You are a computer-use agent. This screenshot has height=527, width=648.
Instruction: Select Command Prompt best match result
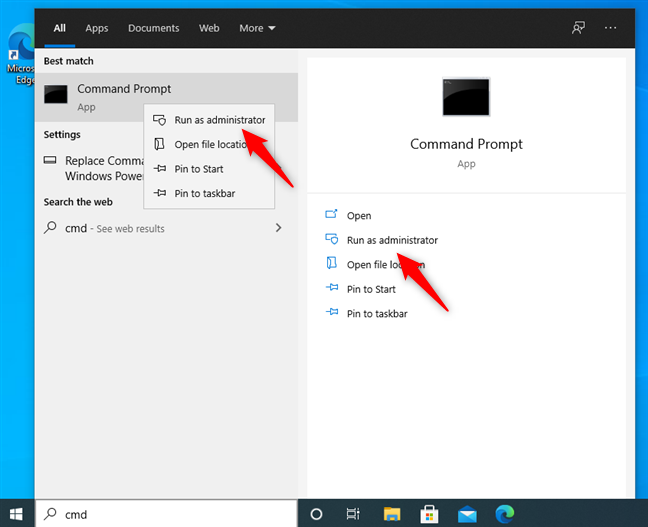tap(166, 98)
